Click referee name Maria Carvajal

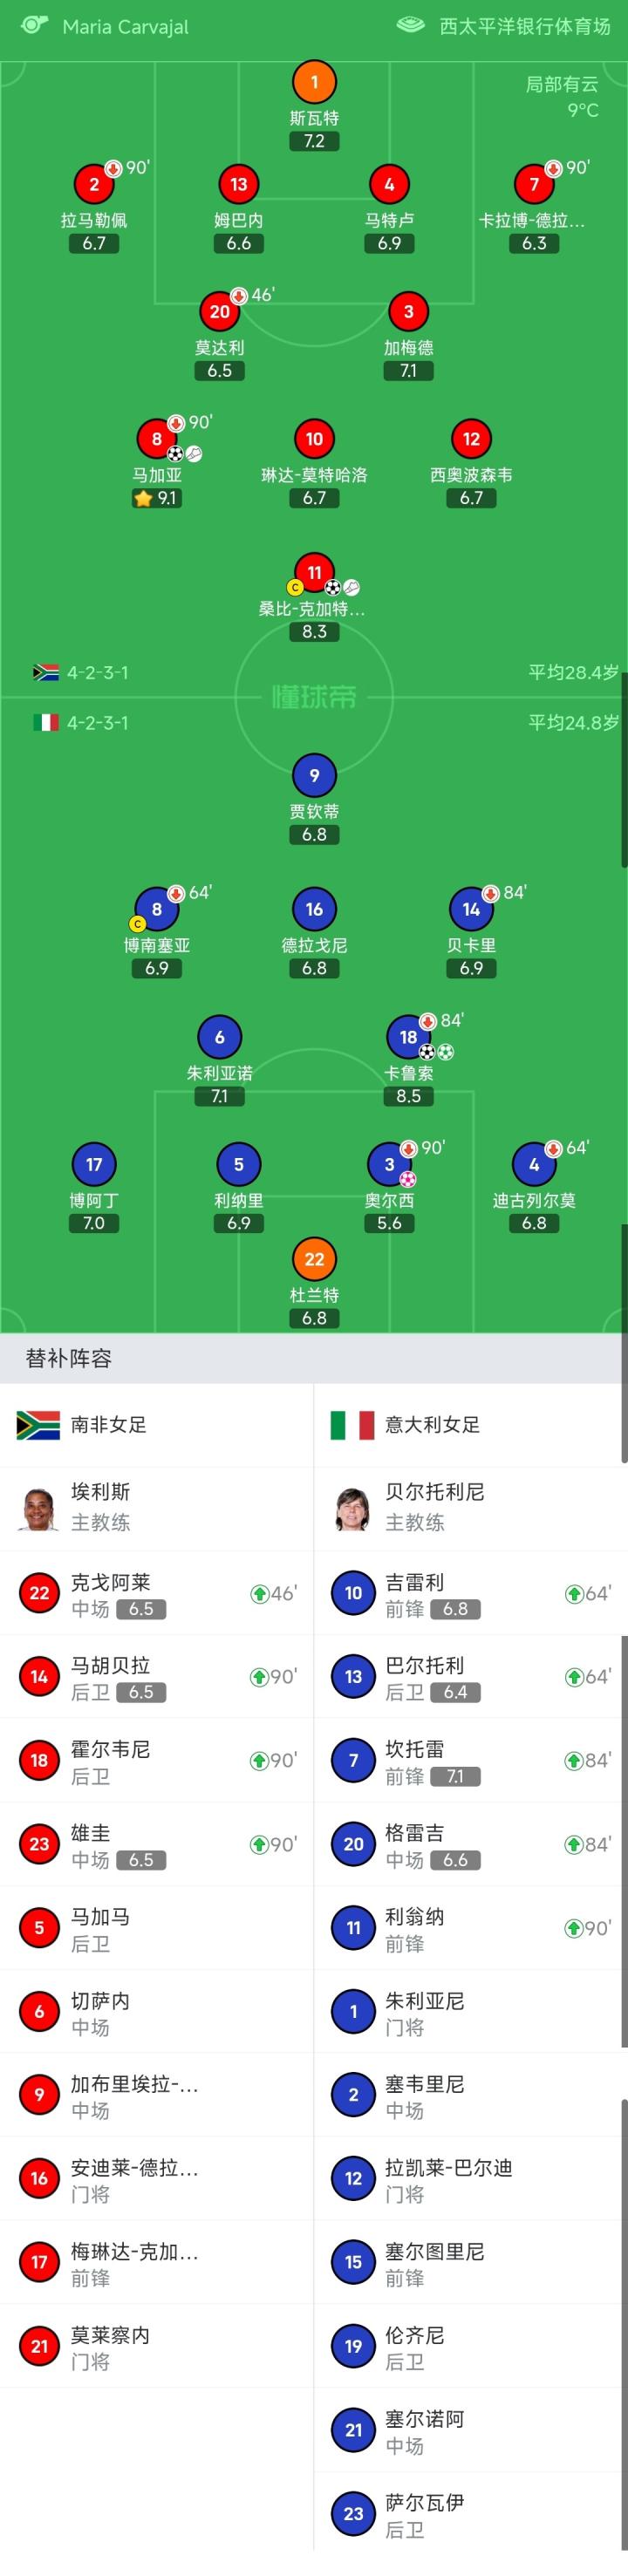point(125,27)
